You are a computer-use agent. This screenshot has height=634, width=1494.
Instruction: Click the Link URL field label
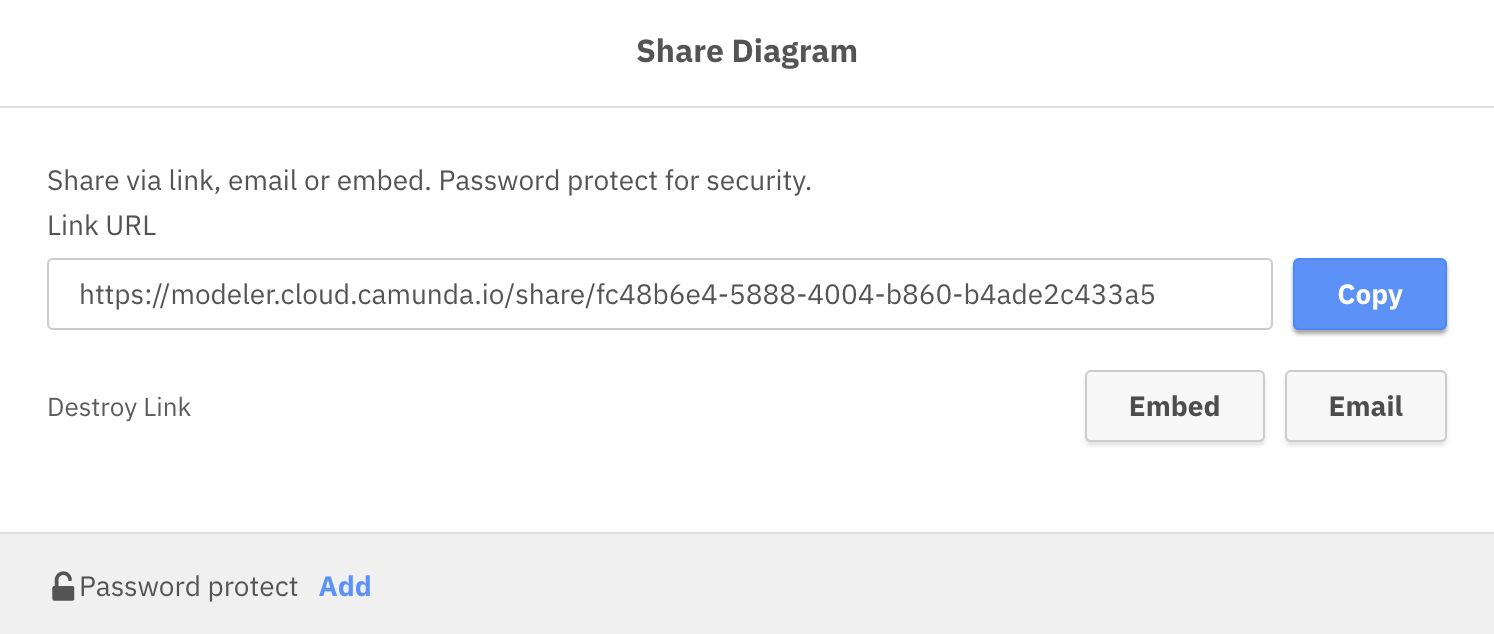click(102, 226)
